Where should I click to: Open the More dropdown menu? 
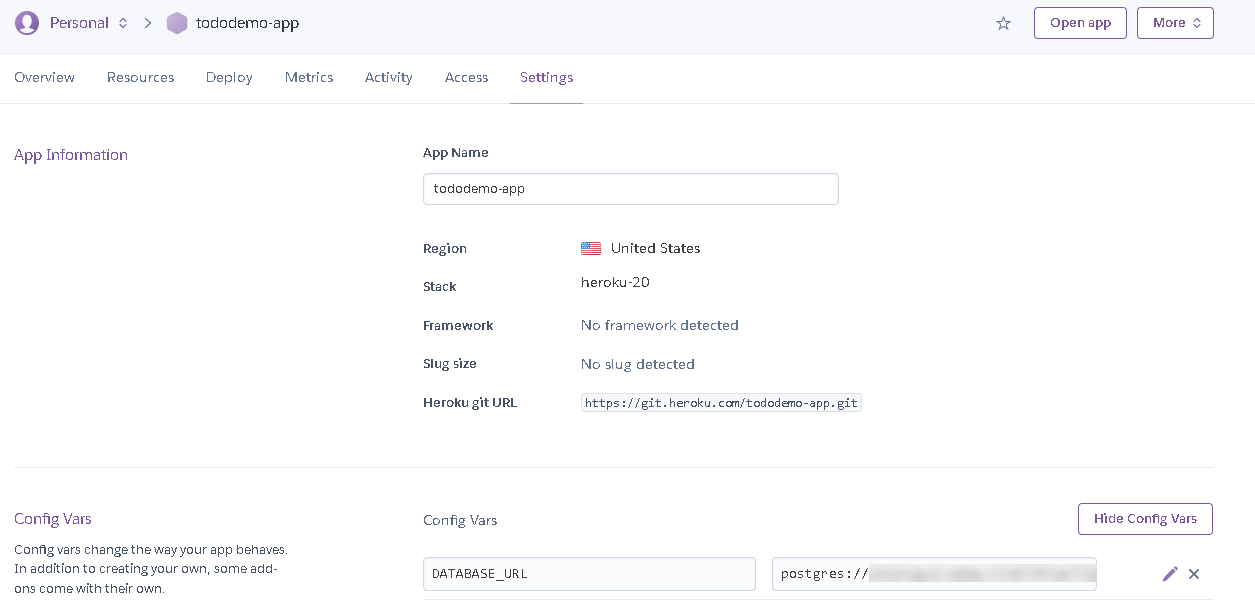click(x=1175, y=23)
